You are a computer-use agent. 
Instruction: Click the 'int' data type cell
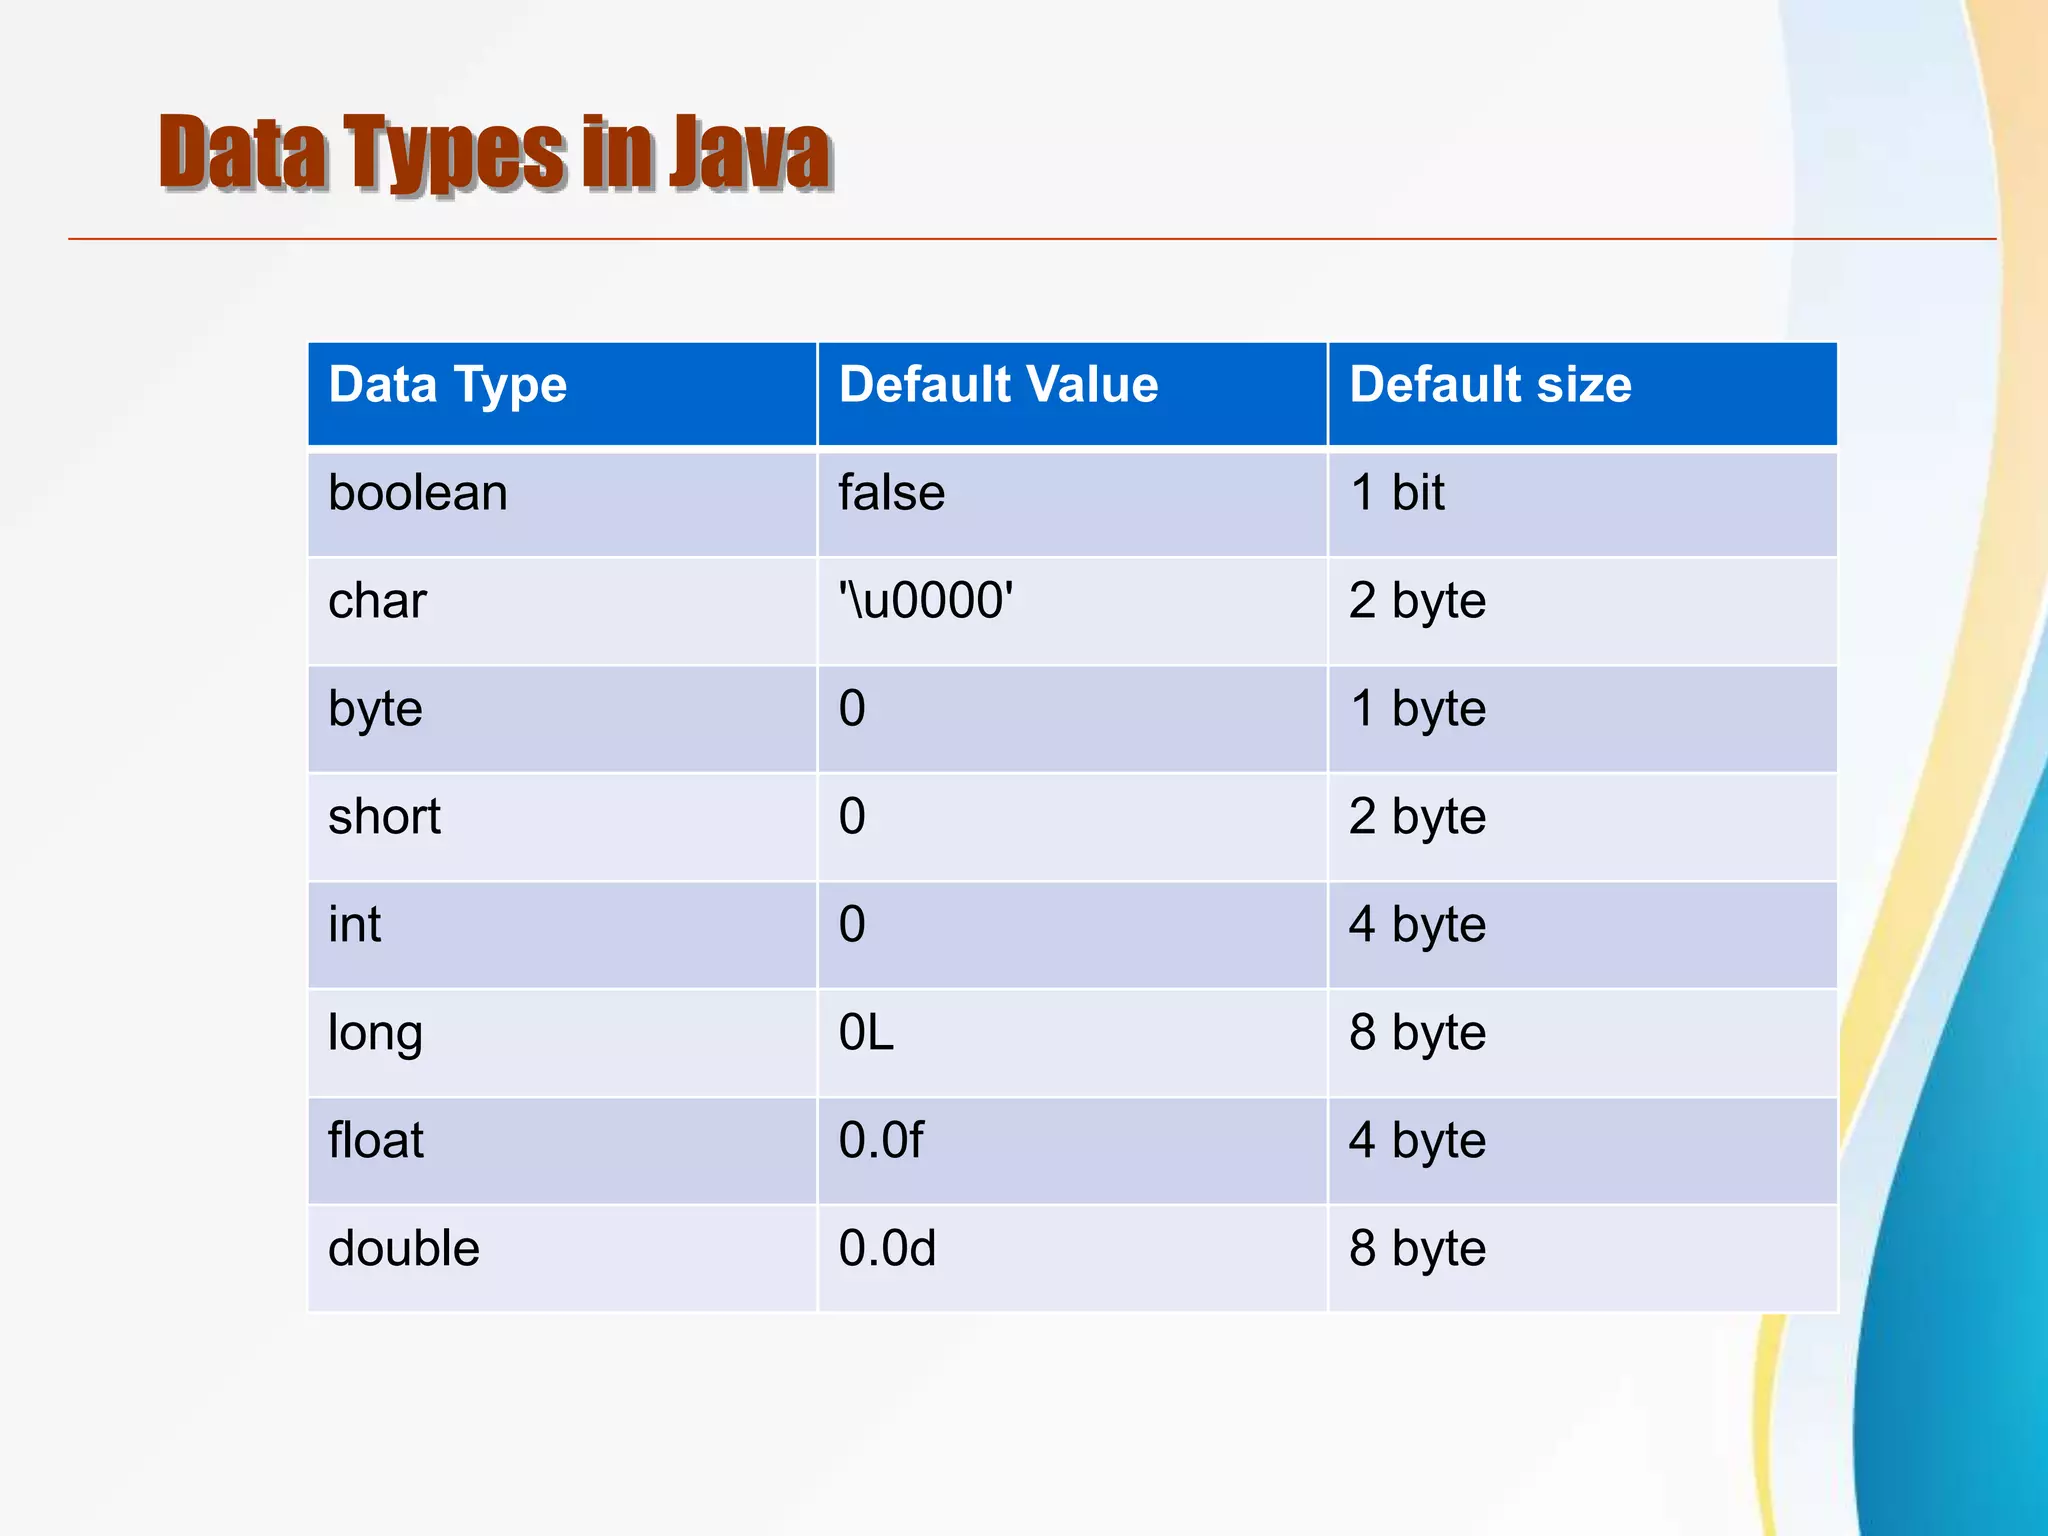pyautogui.click(x=354, y=925)
